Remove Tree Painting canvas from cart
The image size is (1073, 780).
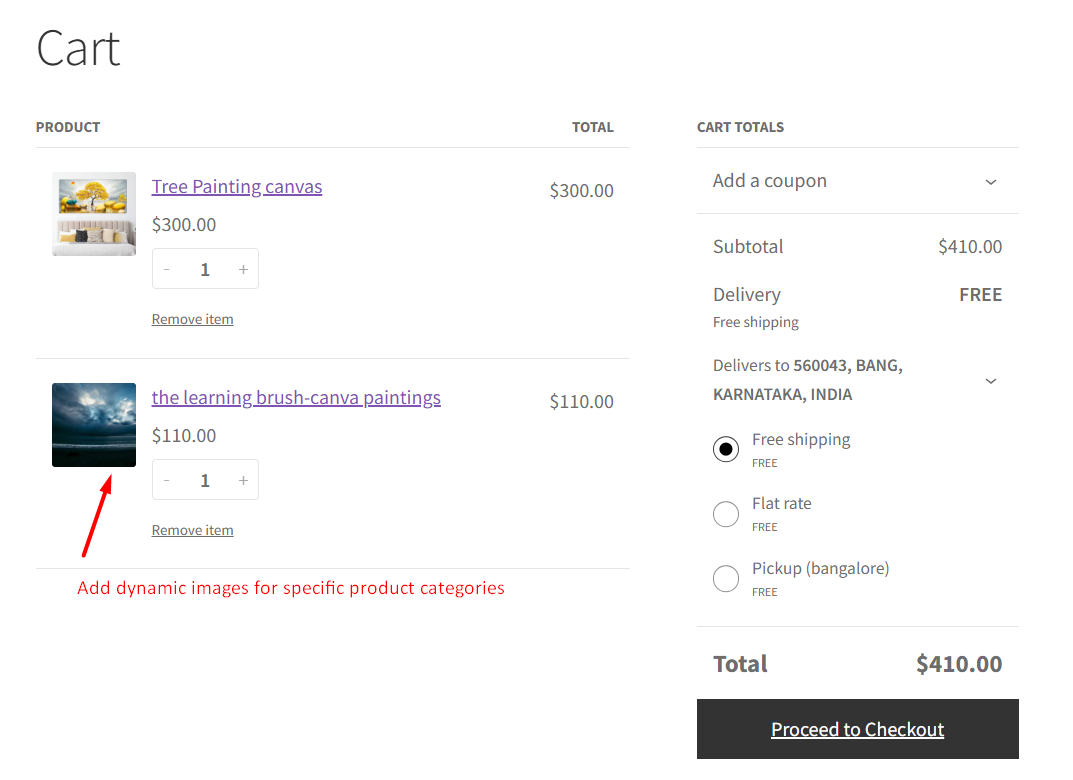(x=192, y=320)
